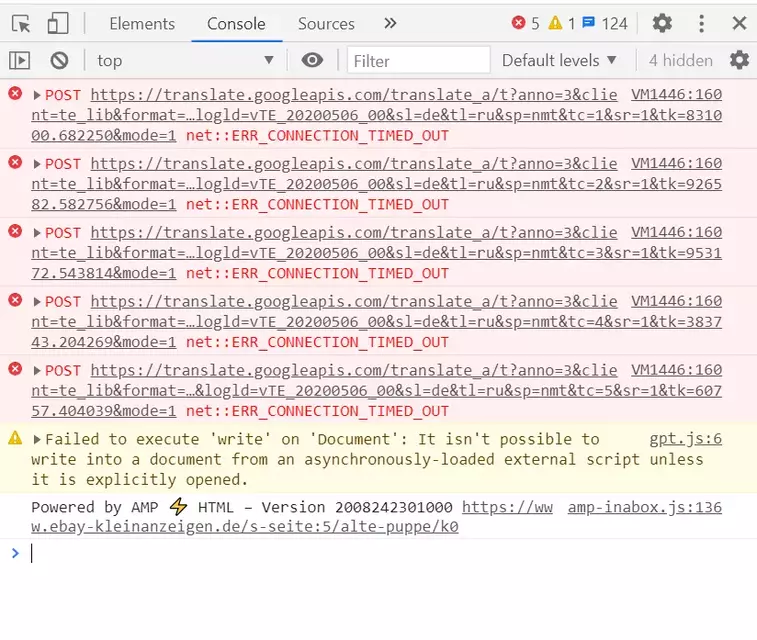The image size is (757, 640).
Task: Open the top context dropdown
Action: [x=185, y=61]
